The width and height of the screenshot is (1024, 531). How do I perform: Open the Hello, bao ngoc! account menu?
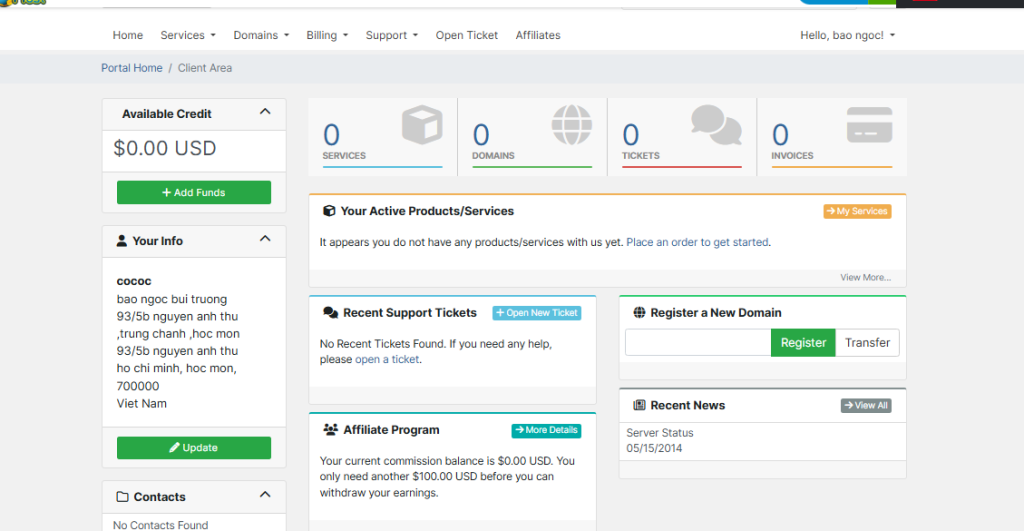click(x=848, y=35)
